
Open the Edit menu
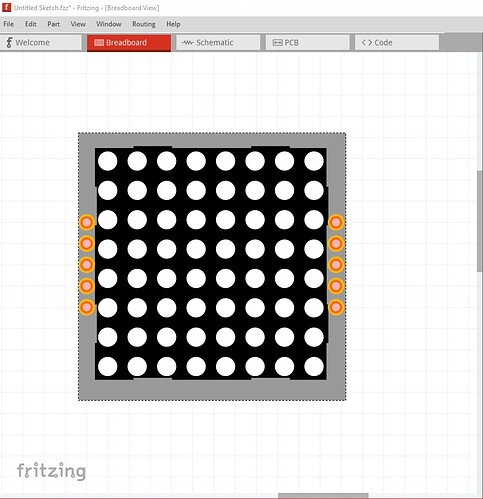pos(31,24)
